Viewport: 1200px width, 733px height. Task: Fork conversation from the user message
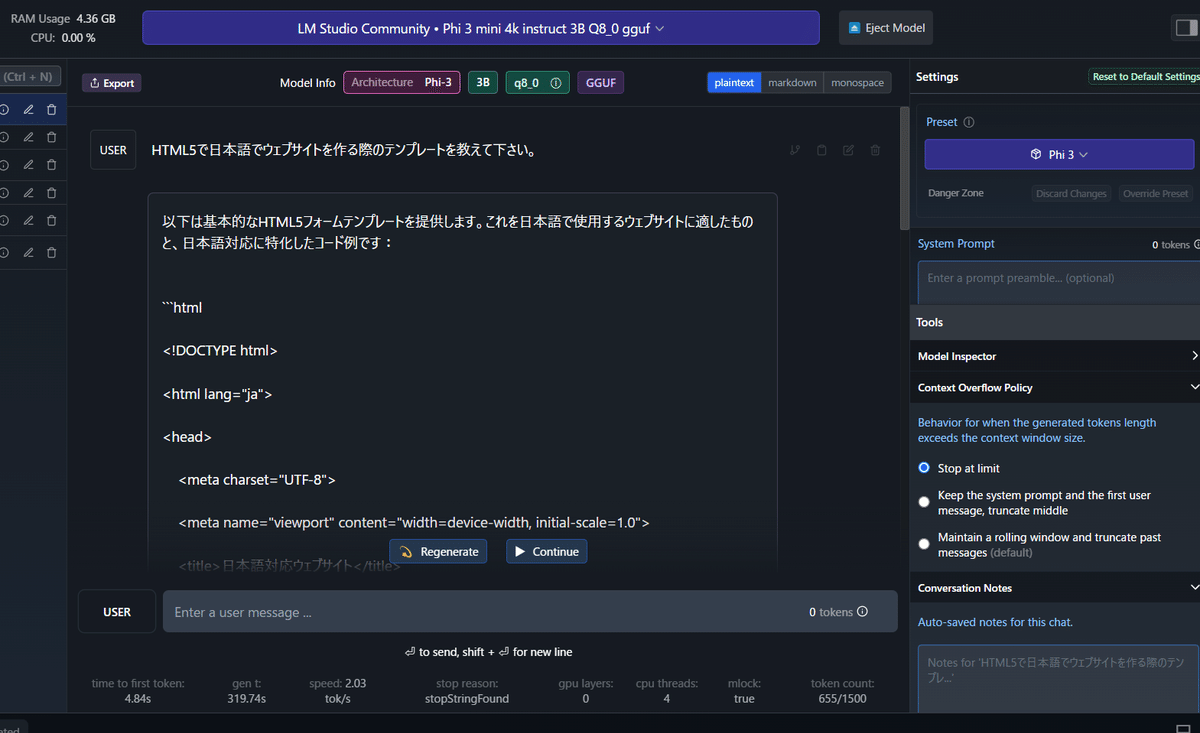coord(795,150)
